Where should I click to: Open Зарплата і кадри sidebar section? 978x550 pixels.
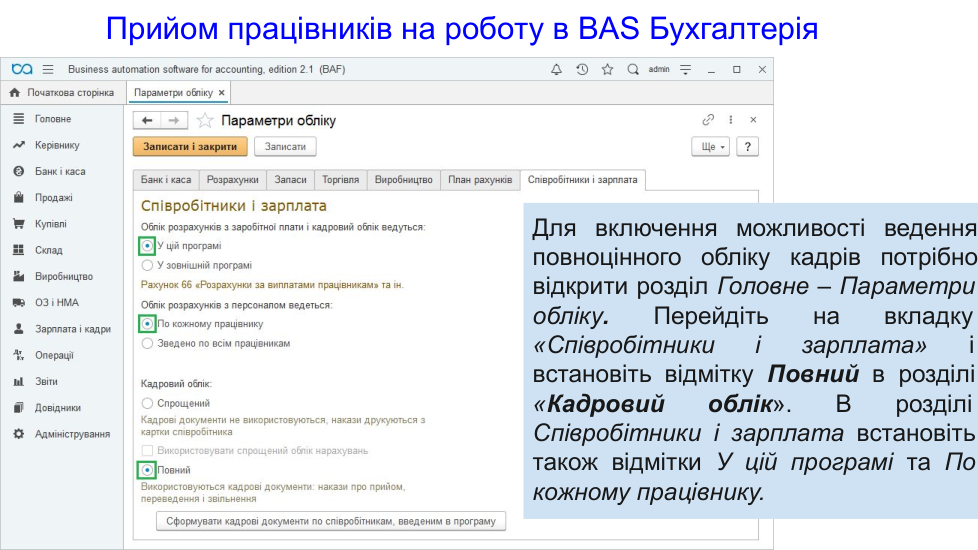72,328
